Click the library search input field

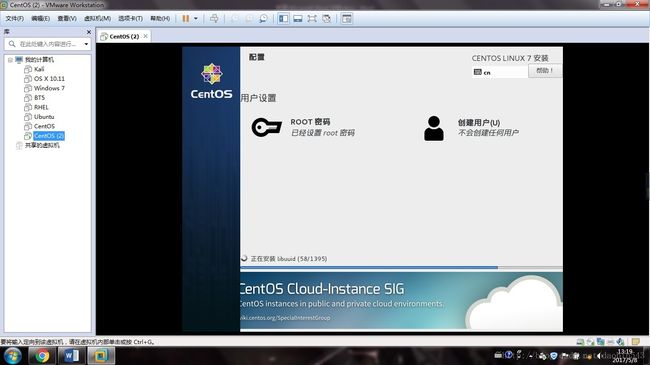click(48, 44)
